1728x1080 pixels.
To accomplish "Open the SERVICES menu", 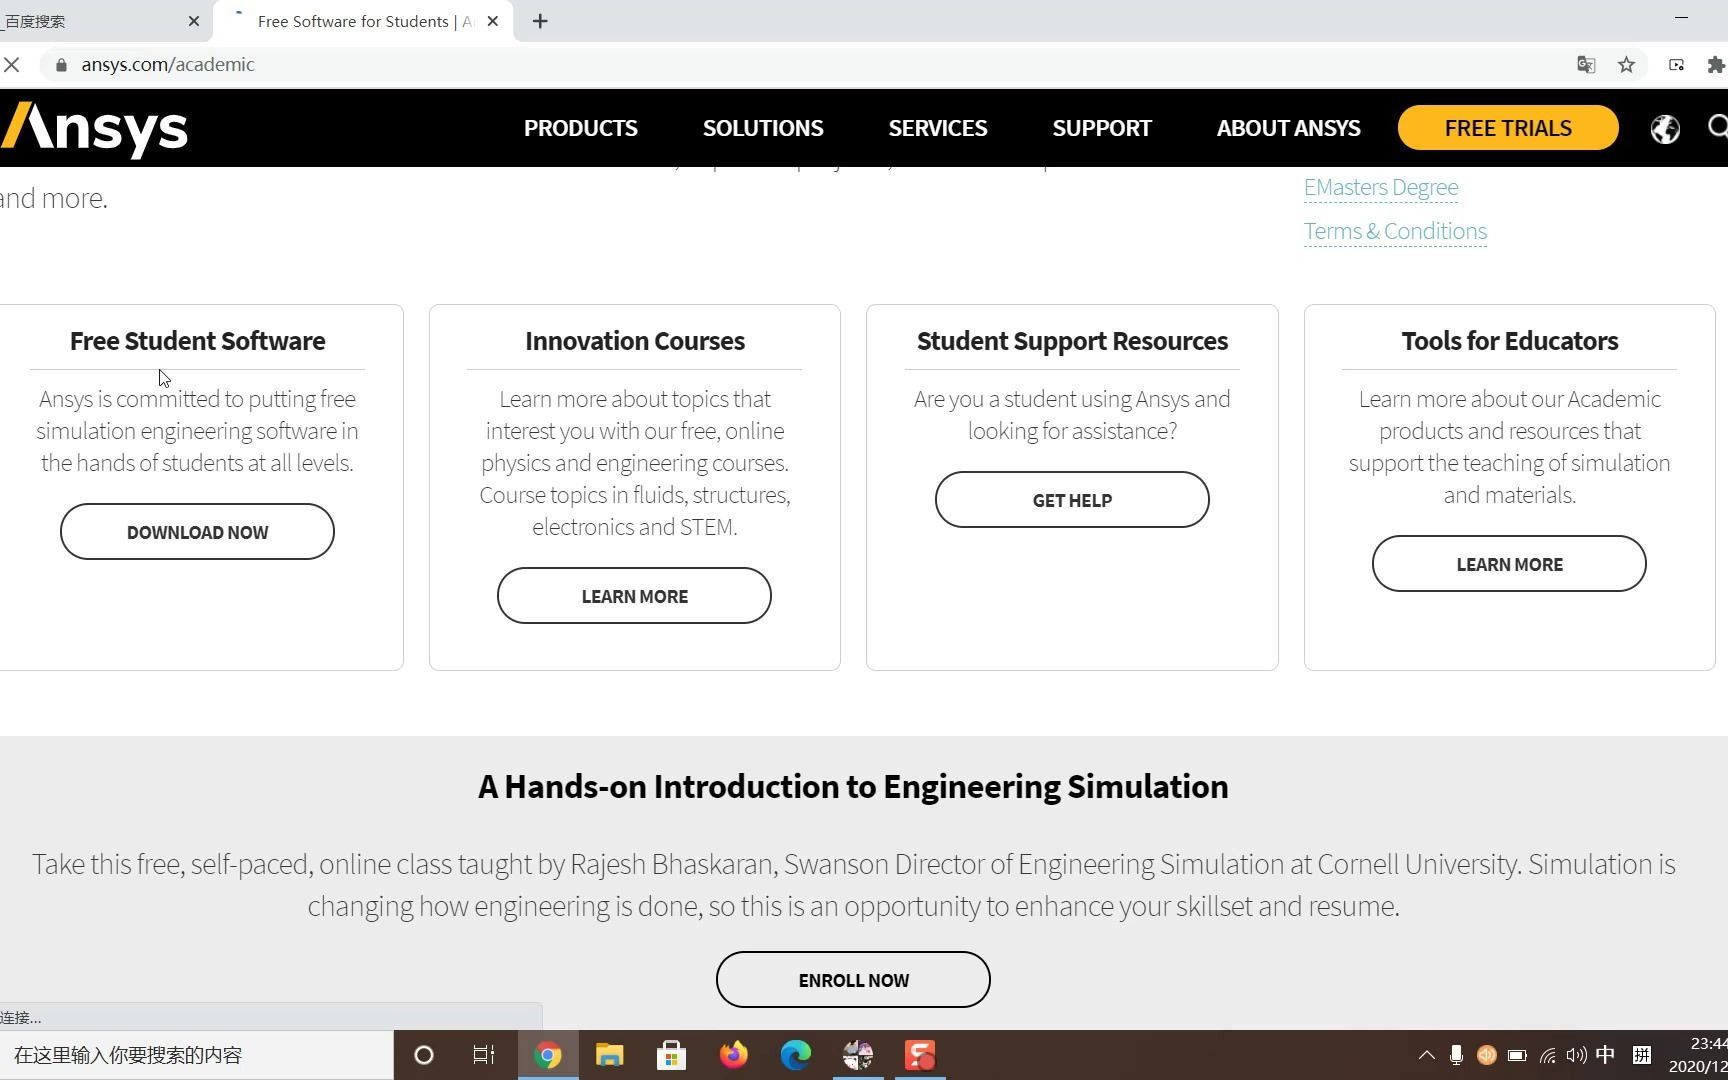I will coord(938,128).
